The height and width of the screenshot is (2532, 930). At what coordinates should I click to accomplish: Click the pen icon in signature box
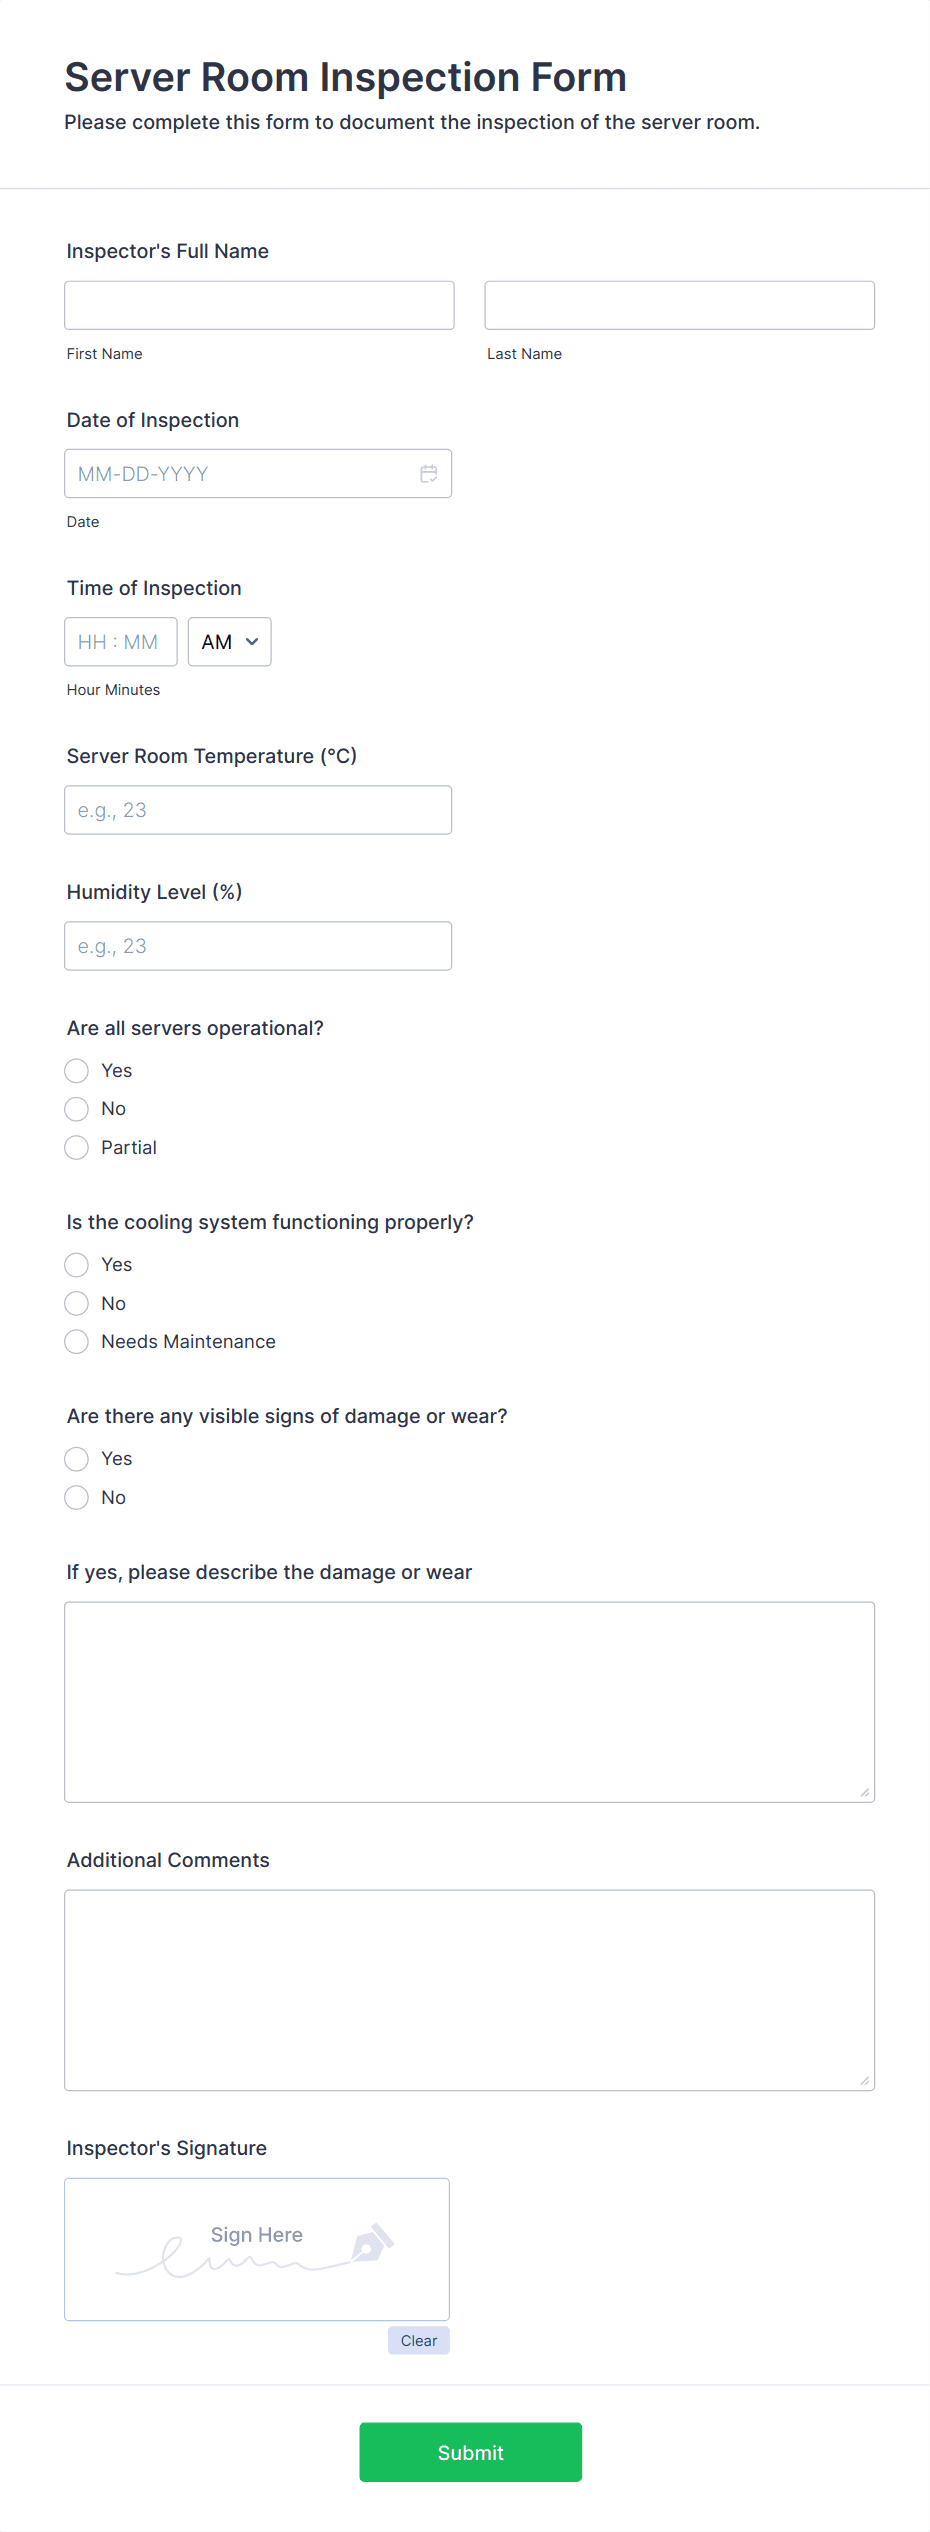(372, 2244)
